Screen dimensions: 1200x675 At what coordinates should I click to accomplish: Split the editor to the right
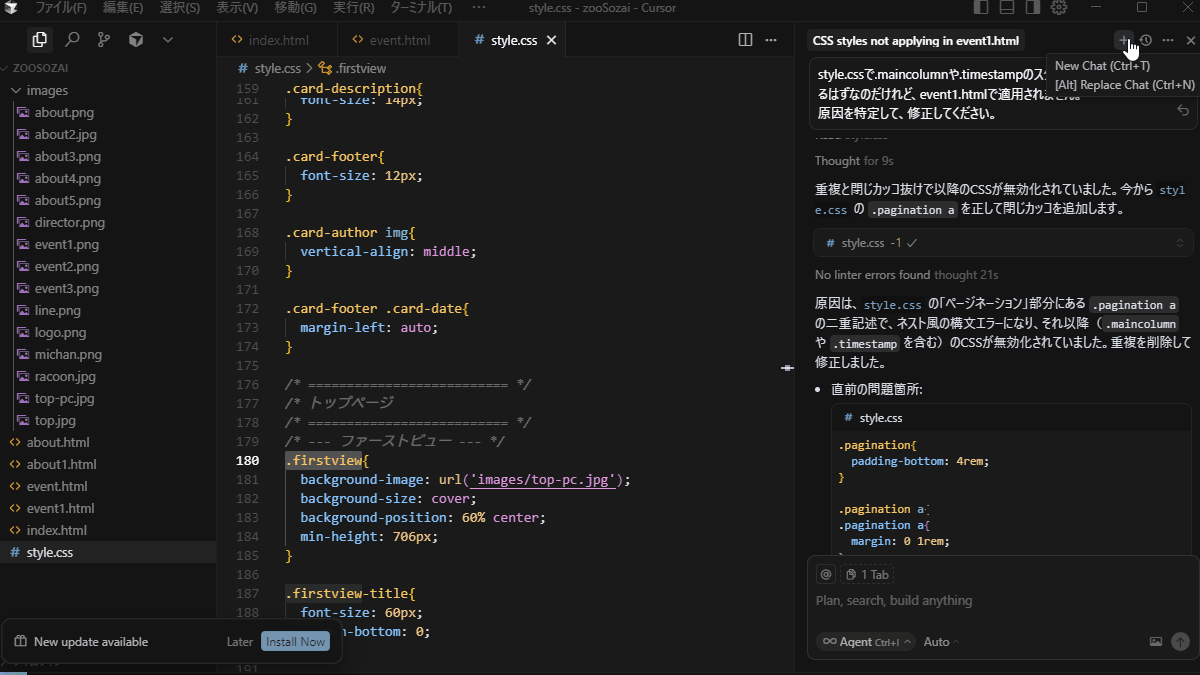(x=745, y=40)
